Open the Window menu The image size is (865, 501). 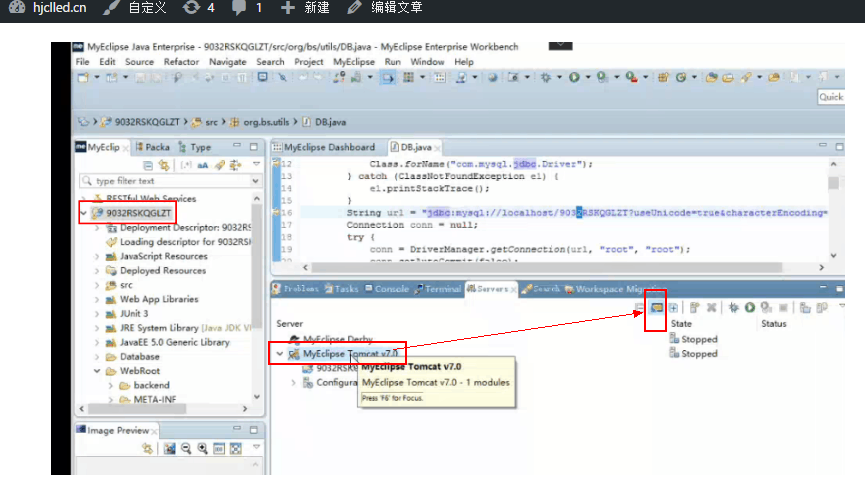coord(427,62)
